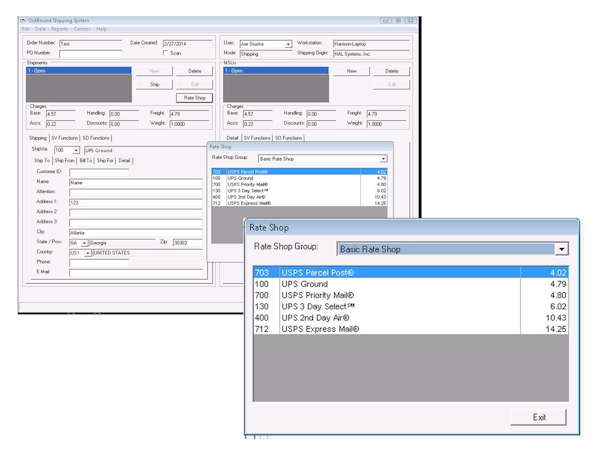Image resolution: width=600 pixels, height=450 pixels.
Task: Click the Rate Shop button under Shipments
Action: pos(194,98)
